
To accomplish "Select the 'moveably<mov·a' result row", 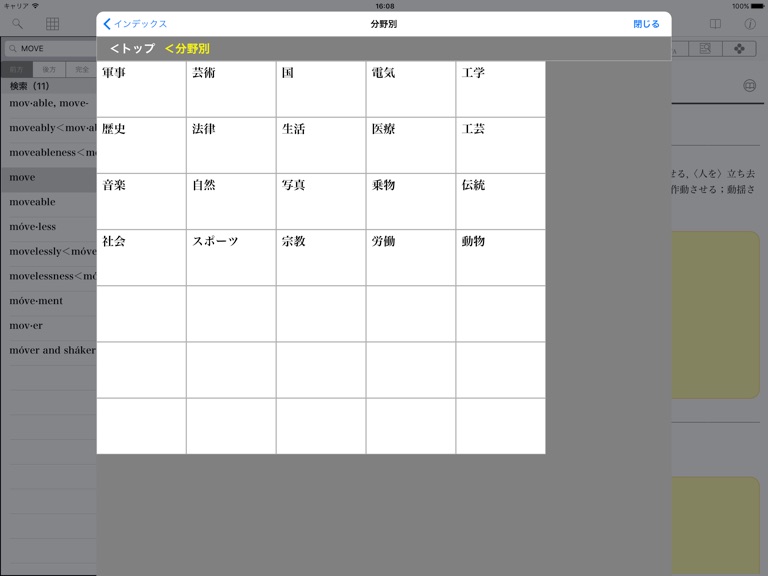I will click(48, 128).
